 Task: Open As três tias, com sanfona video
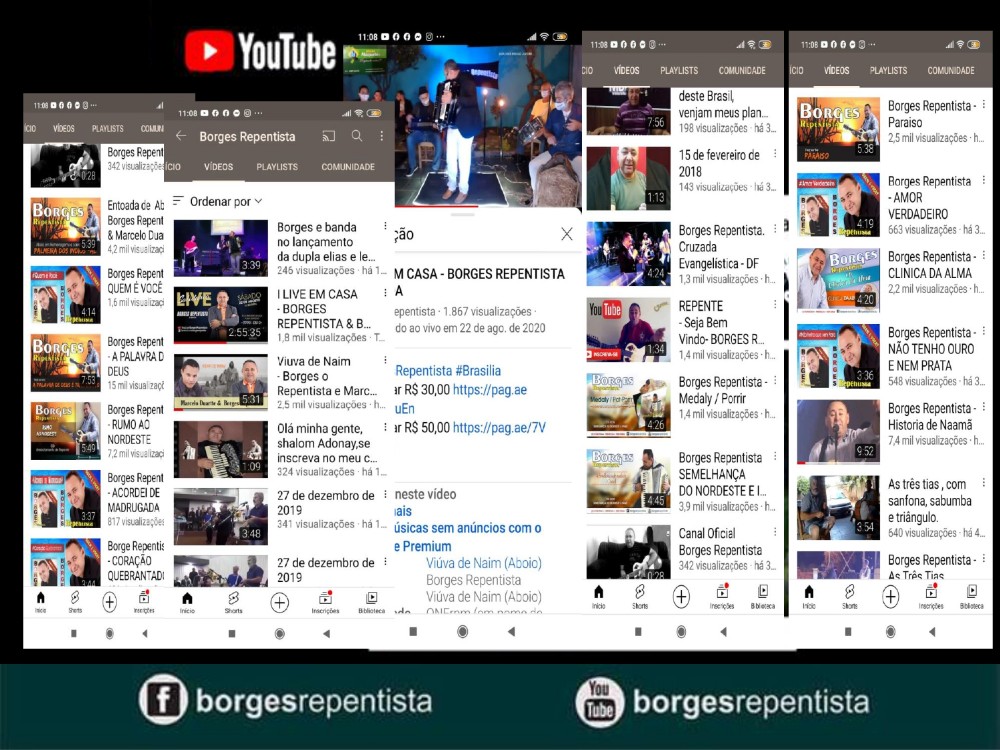tap(929, 501)
